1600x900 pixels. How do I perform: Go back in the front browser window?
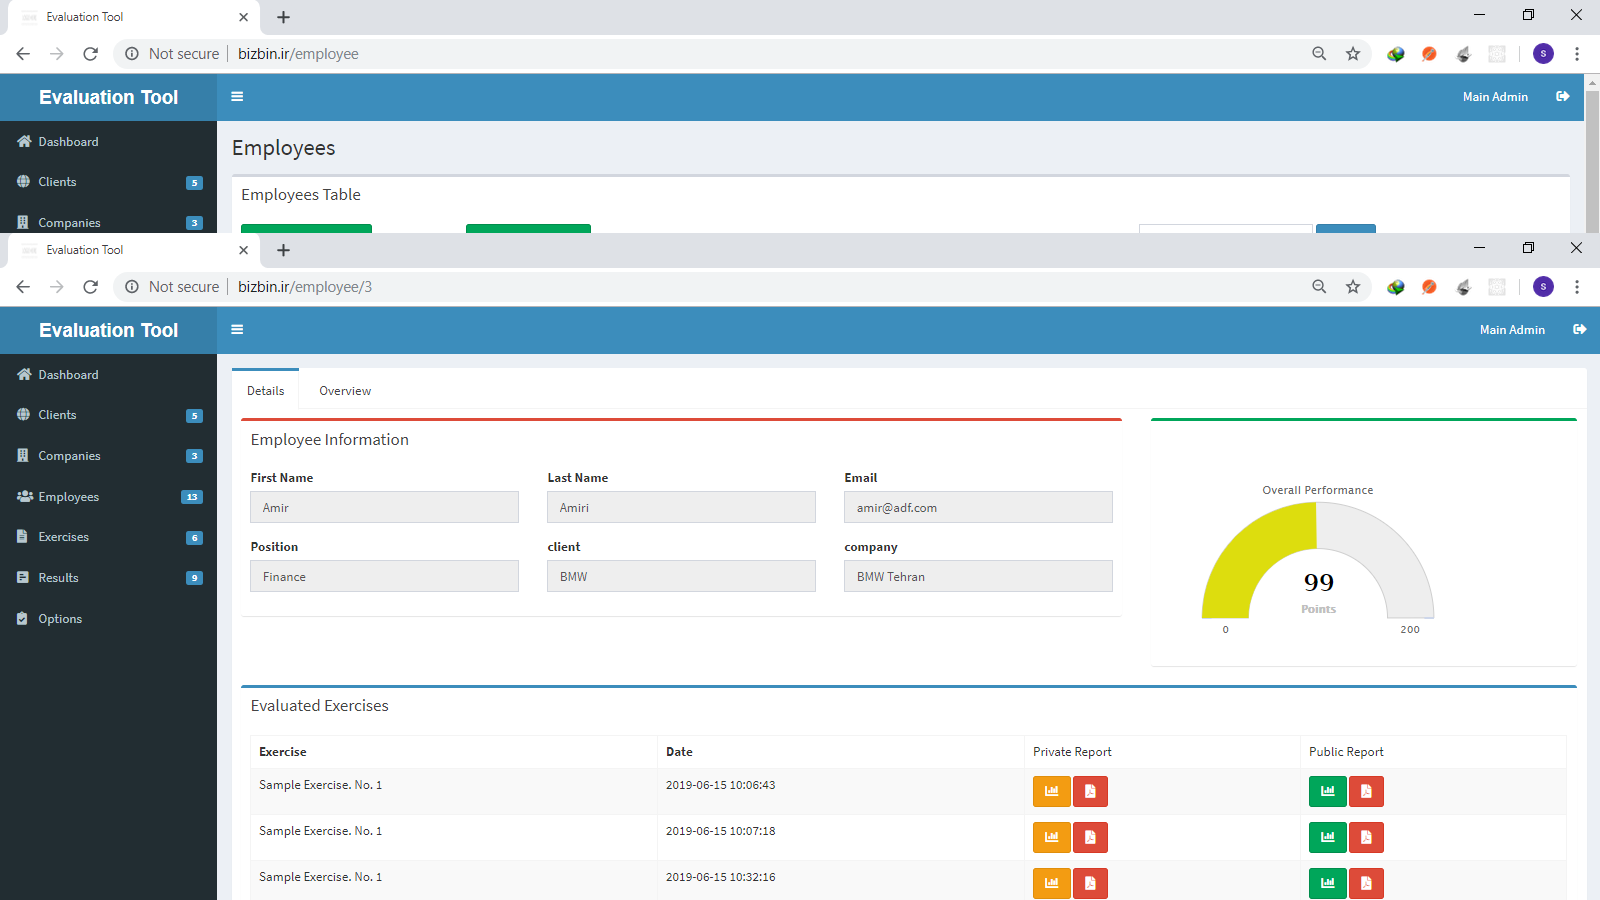pos(23,287)
